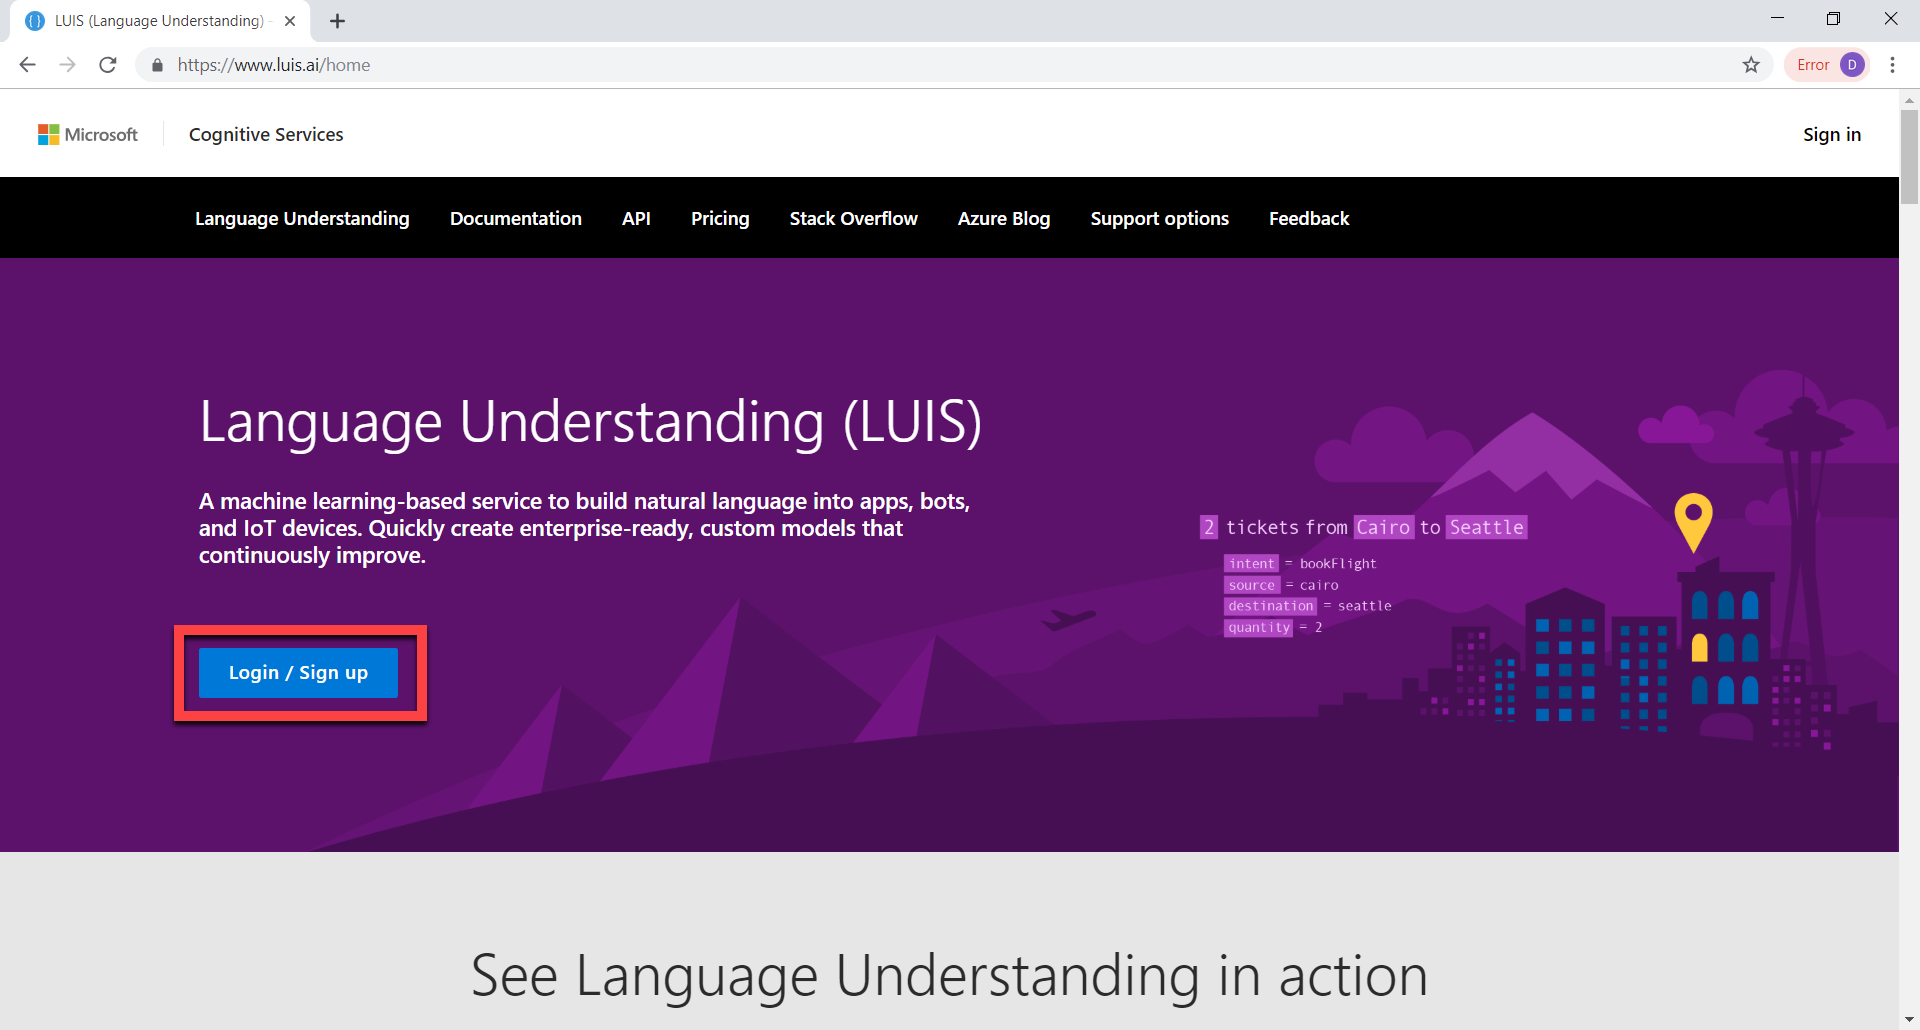This screenshot has width=1920, height=1030.
Task: Reload the LUIS page
Action: coord(108,65)
